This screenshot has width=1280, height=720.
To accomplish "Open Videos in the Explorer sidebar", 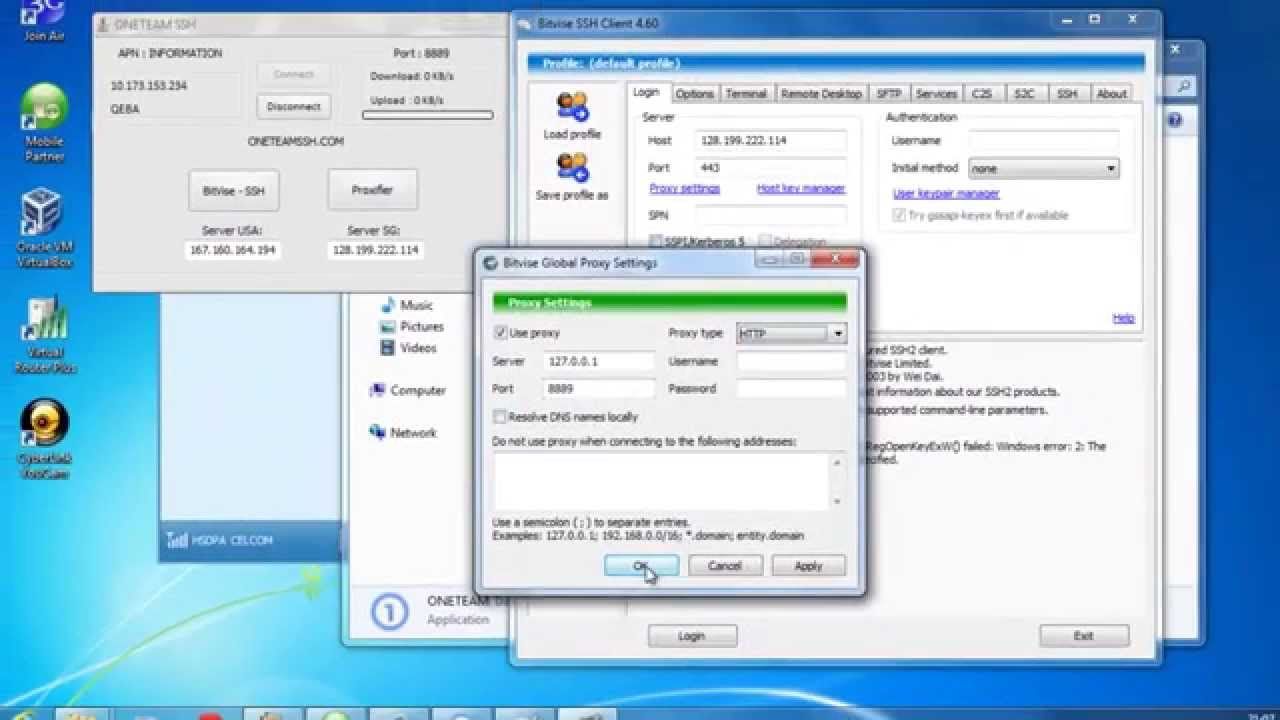I will [408, 348].
